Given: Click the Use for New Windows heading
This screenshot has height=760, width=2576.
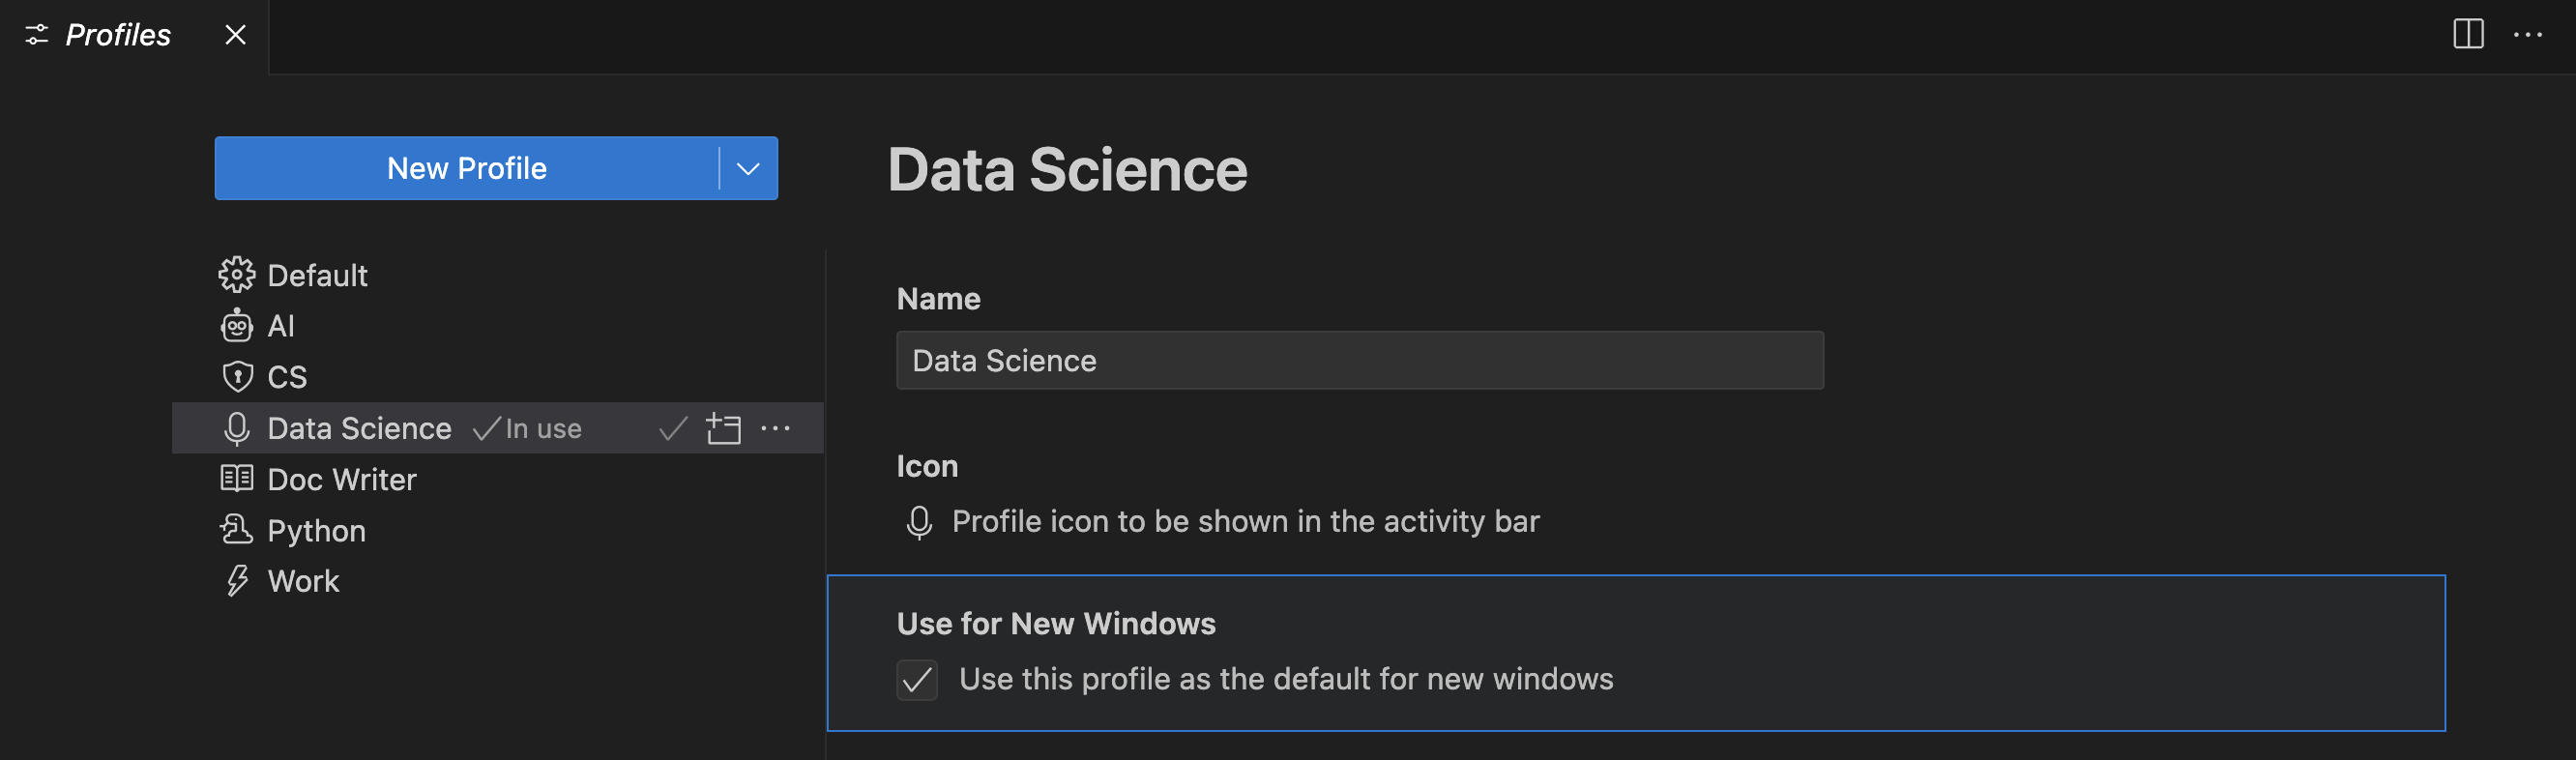Looking at the screenshot, I should [1055, 624].
